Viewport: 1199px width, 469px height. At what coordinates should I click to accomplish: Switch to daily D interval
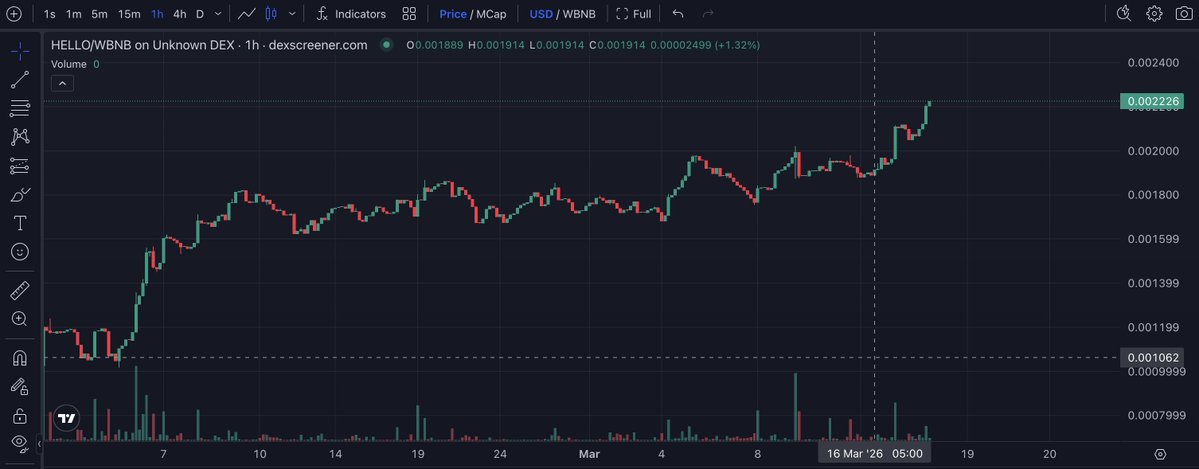[x=200, y=14]
